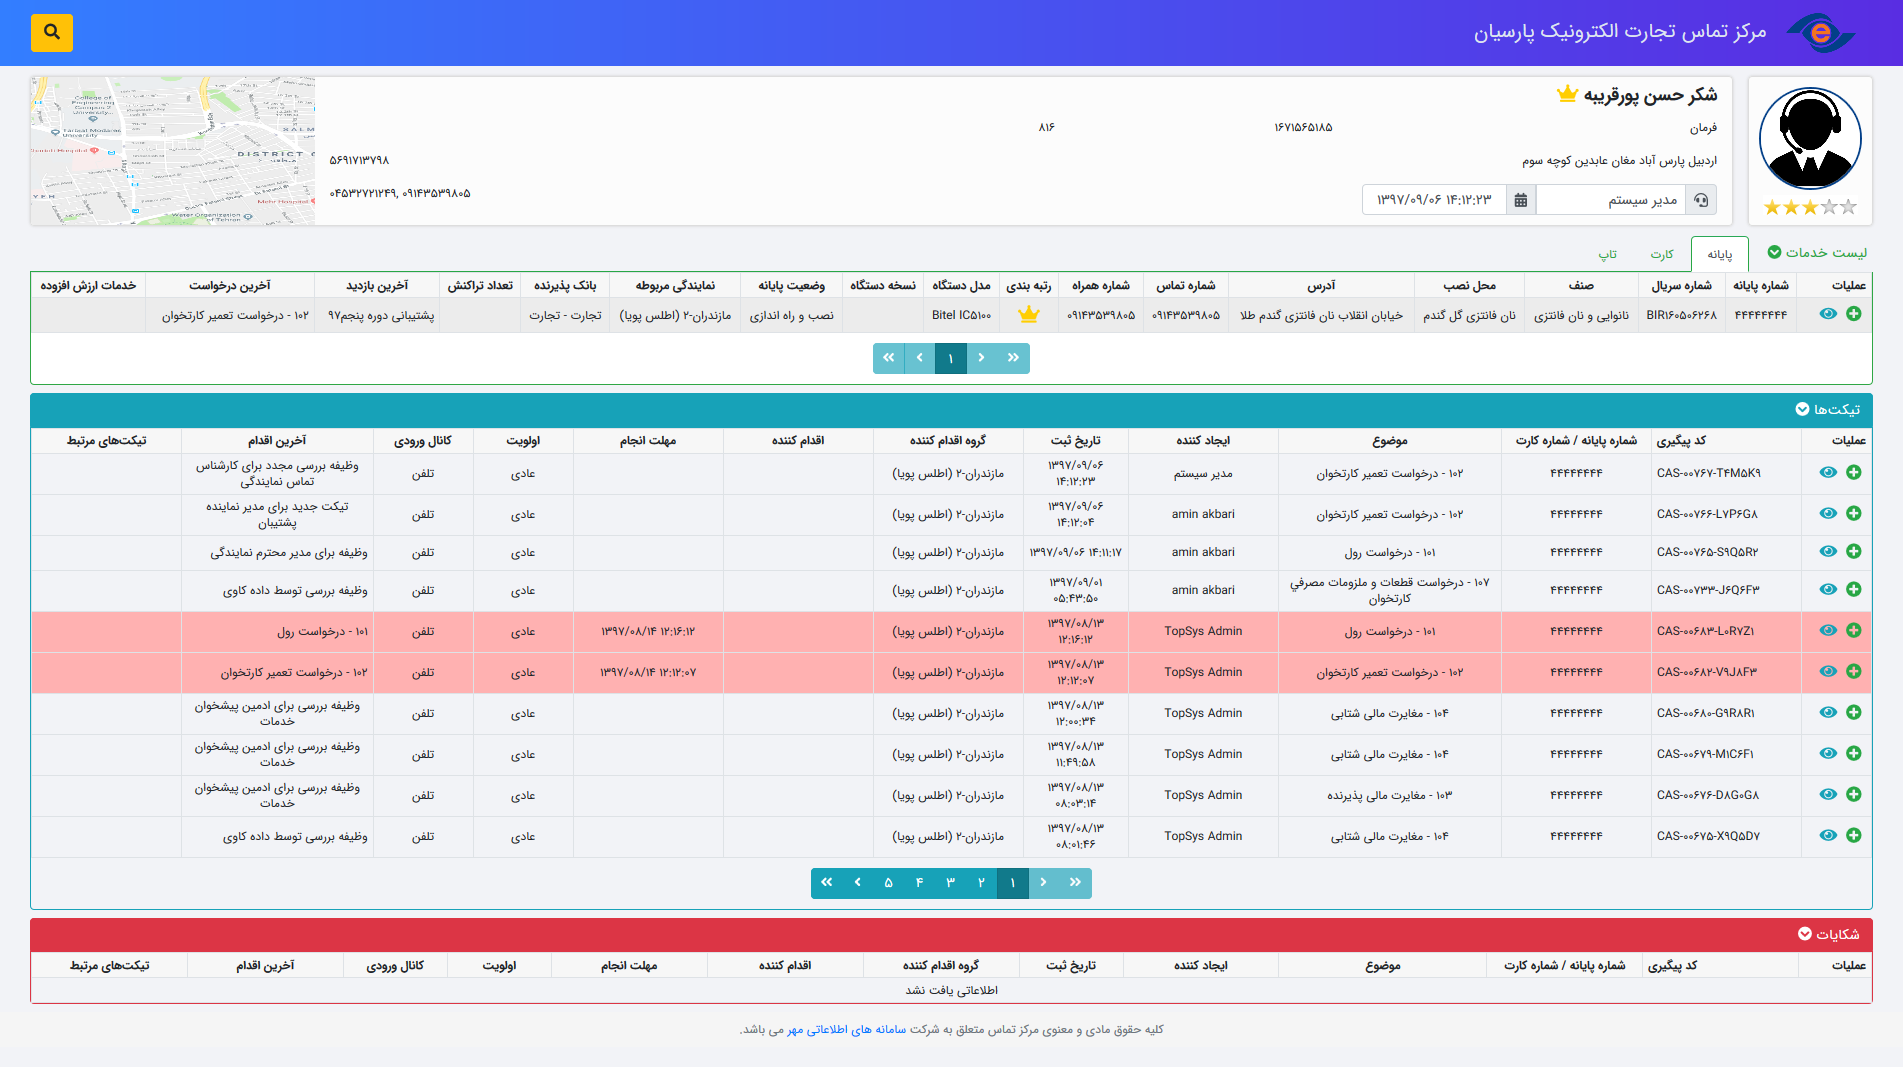View ticket CAS-00733-J6Q643 via eye icon

click(1828, 589)
